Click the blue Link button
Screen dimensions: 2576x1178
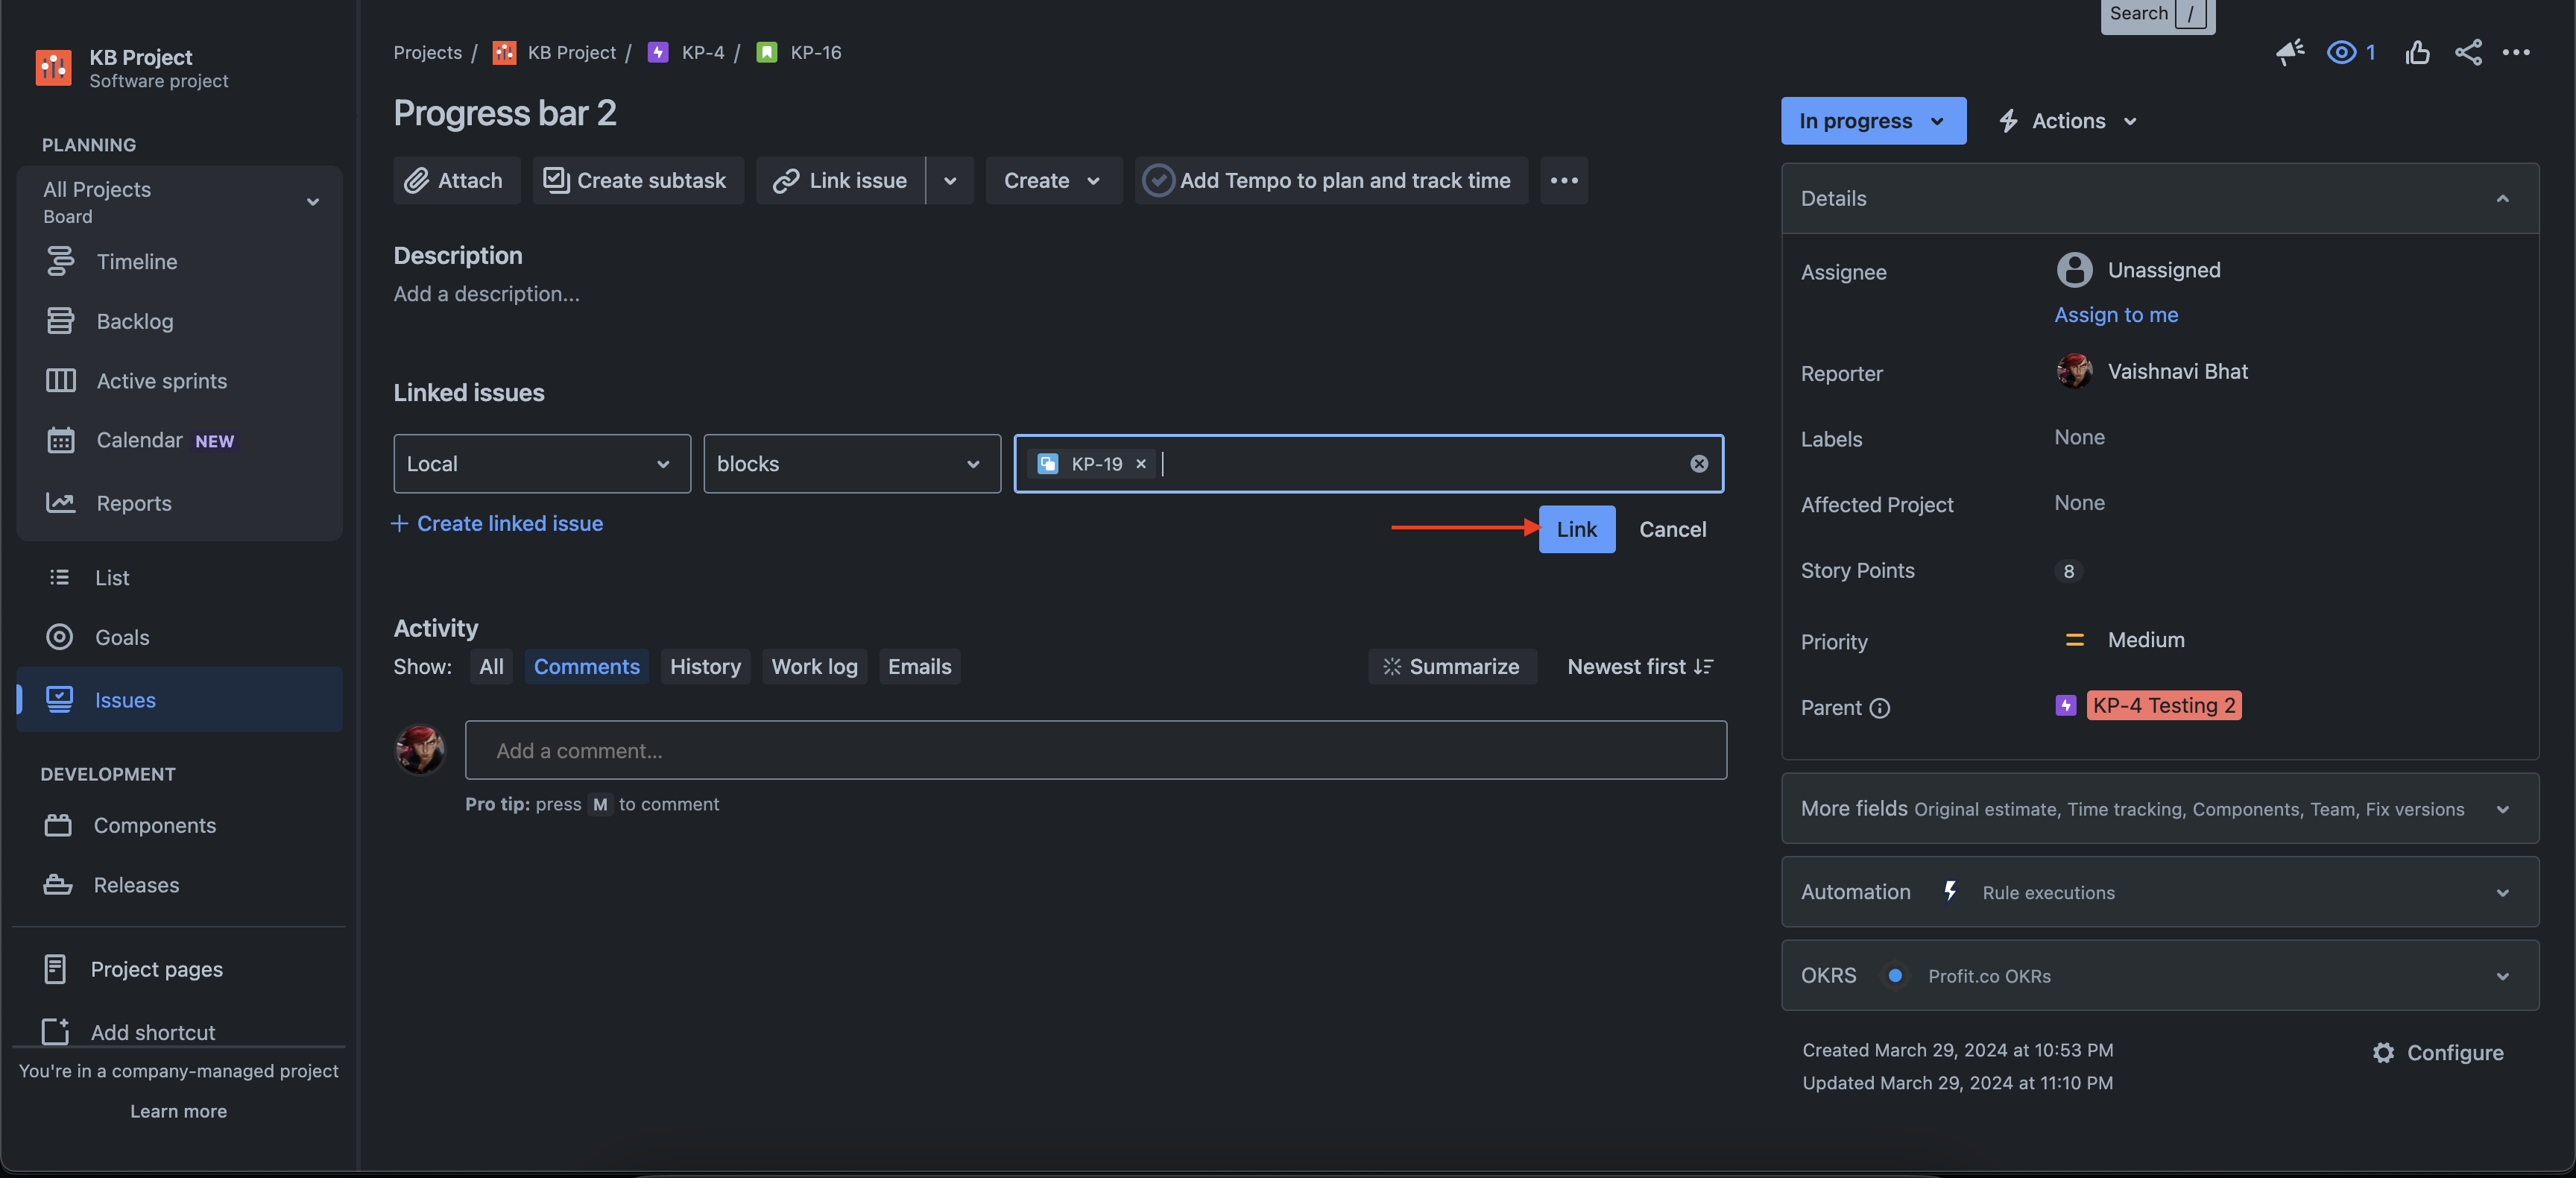tap(1576, 529)
